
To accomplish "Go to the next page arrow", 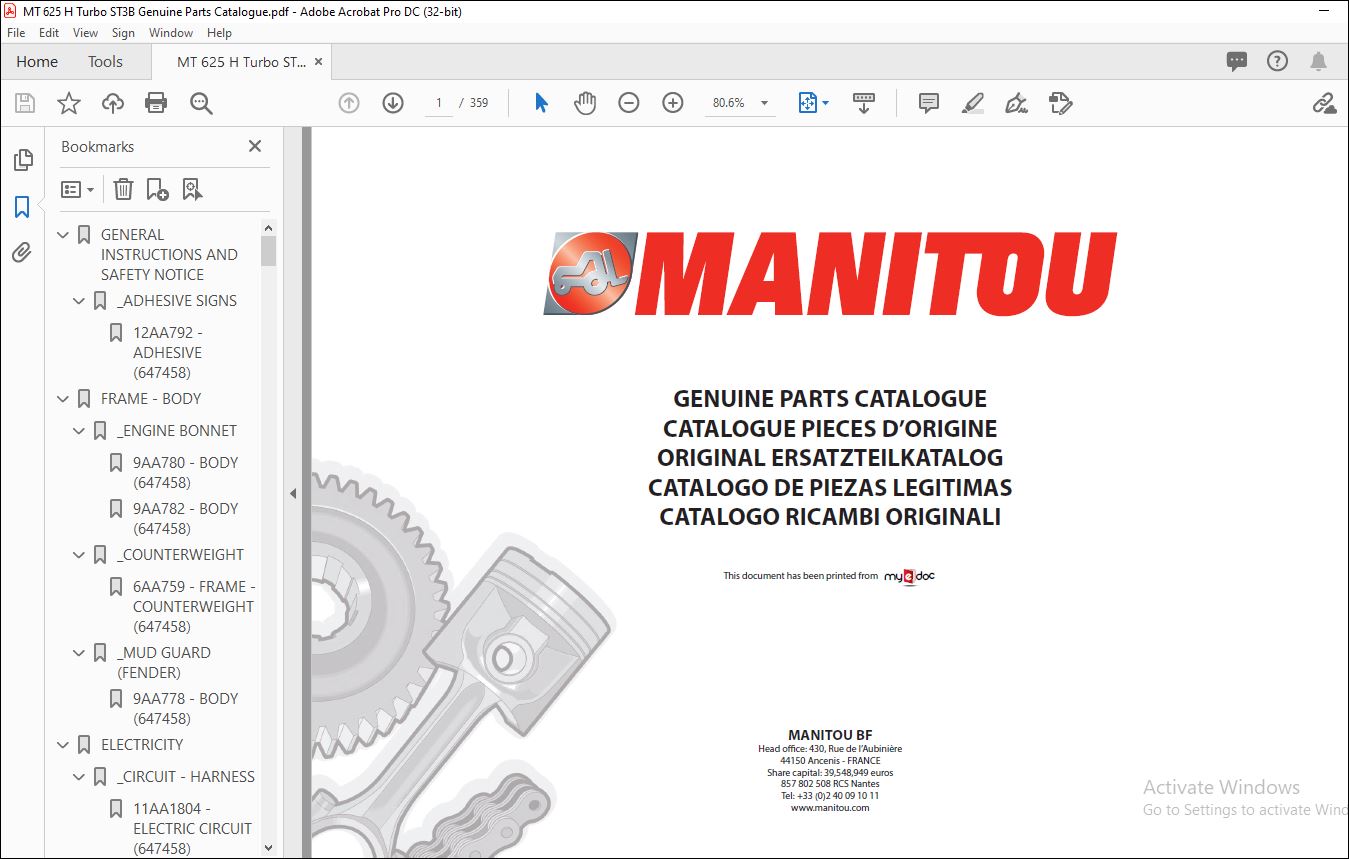I will click(393, 103).
